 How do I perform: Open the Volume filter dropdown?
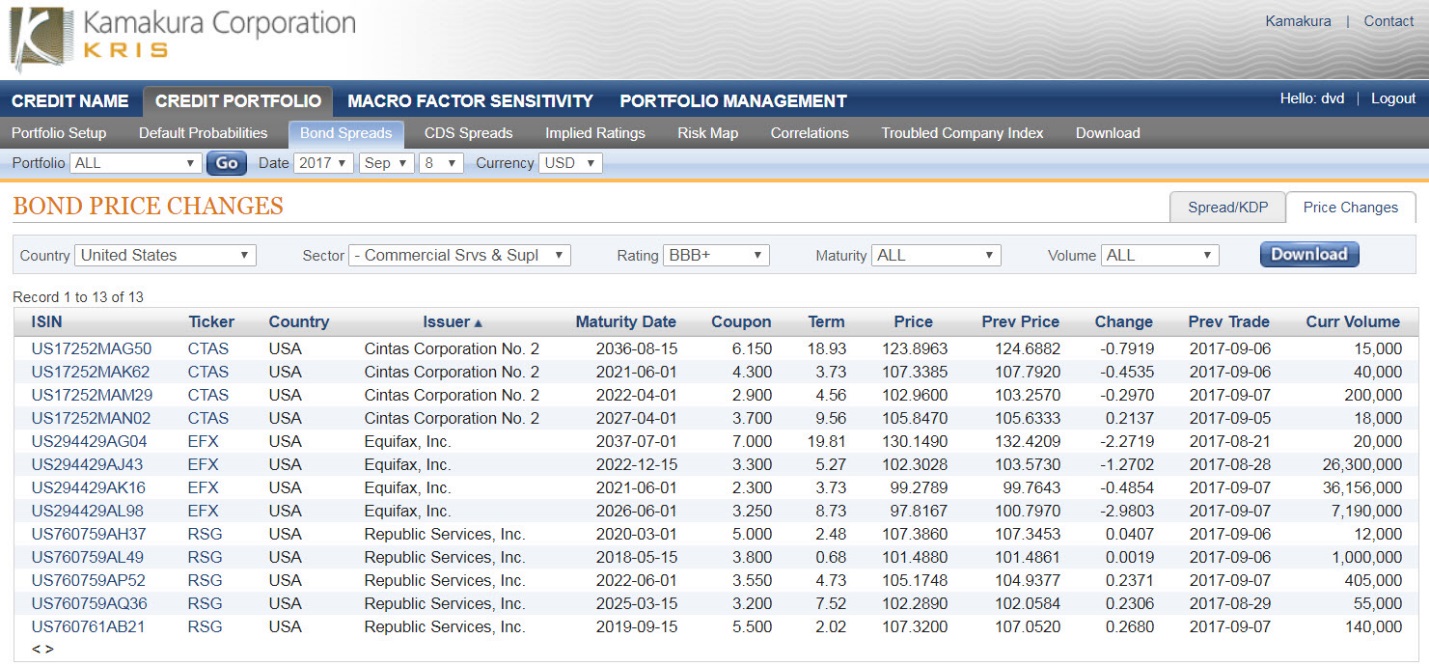pyautogui.click(x=1160, y=255)
